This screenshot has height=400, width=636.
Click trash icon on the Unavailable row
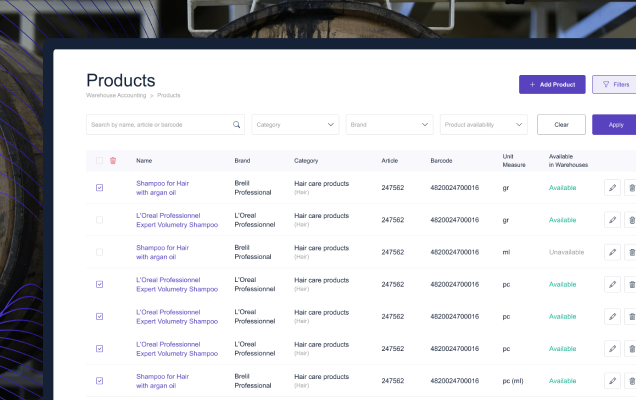pyautogui.click(x=631, y=252)
